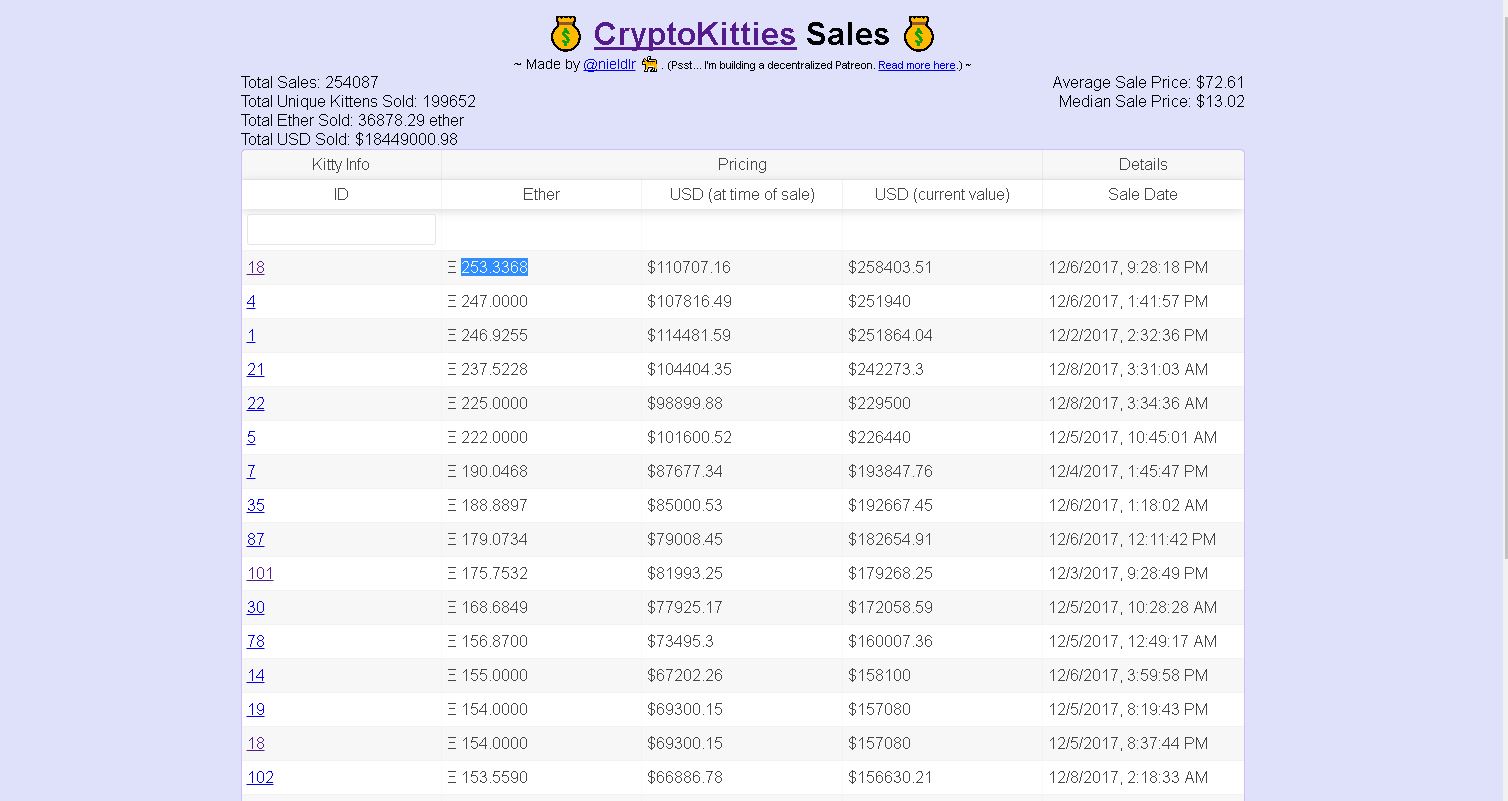
Task: Click the Ether value Ξ 155.0000
Action: coord(488,675)
